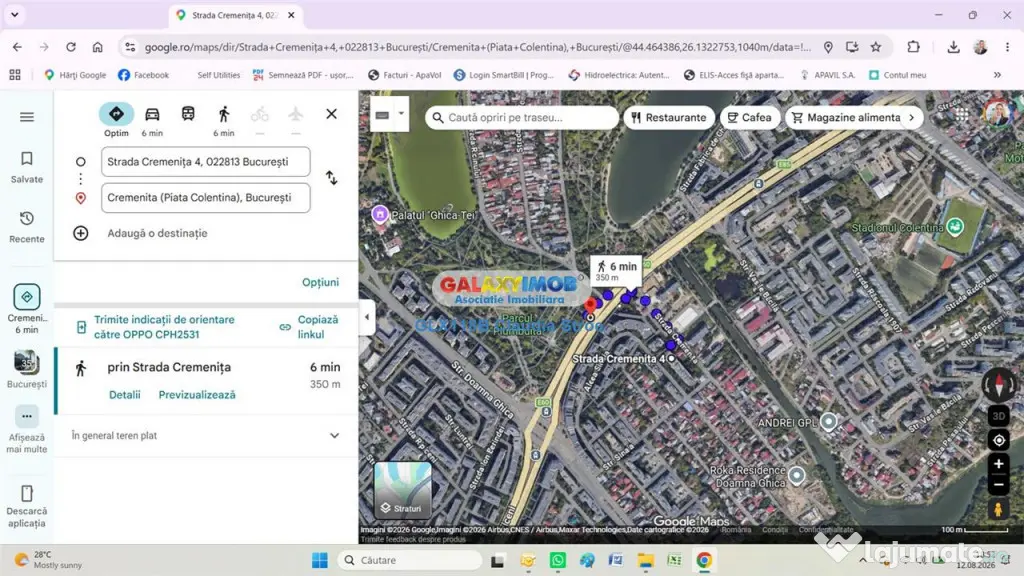Open browser home page
Viewport: 1024px width, 576px height.
pyautogui.click(x=97, y=47)
